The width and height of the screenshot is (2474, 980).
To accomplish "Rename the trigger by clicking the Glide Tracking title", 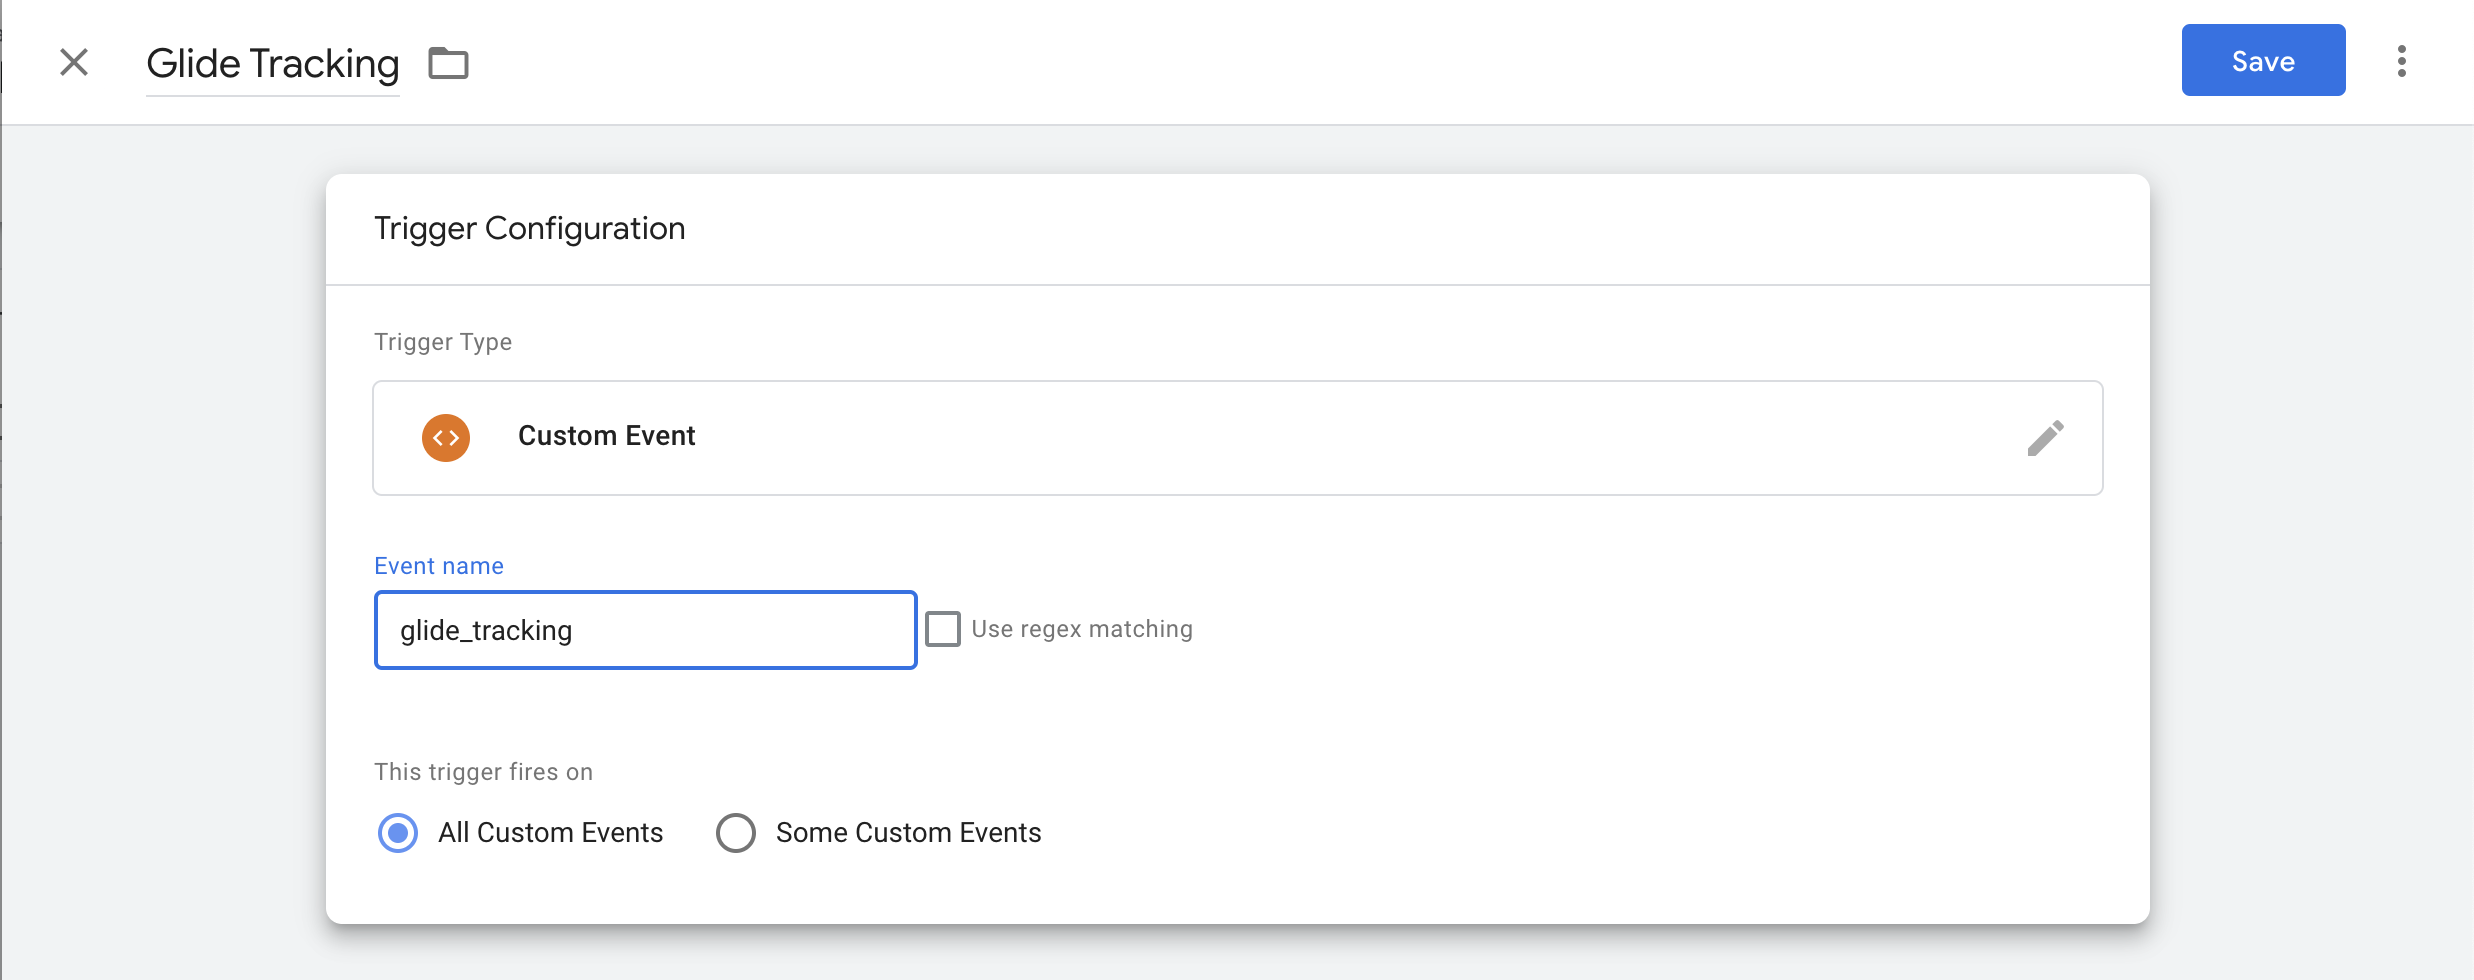I will point(272,63).
